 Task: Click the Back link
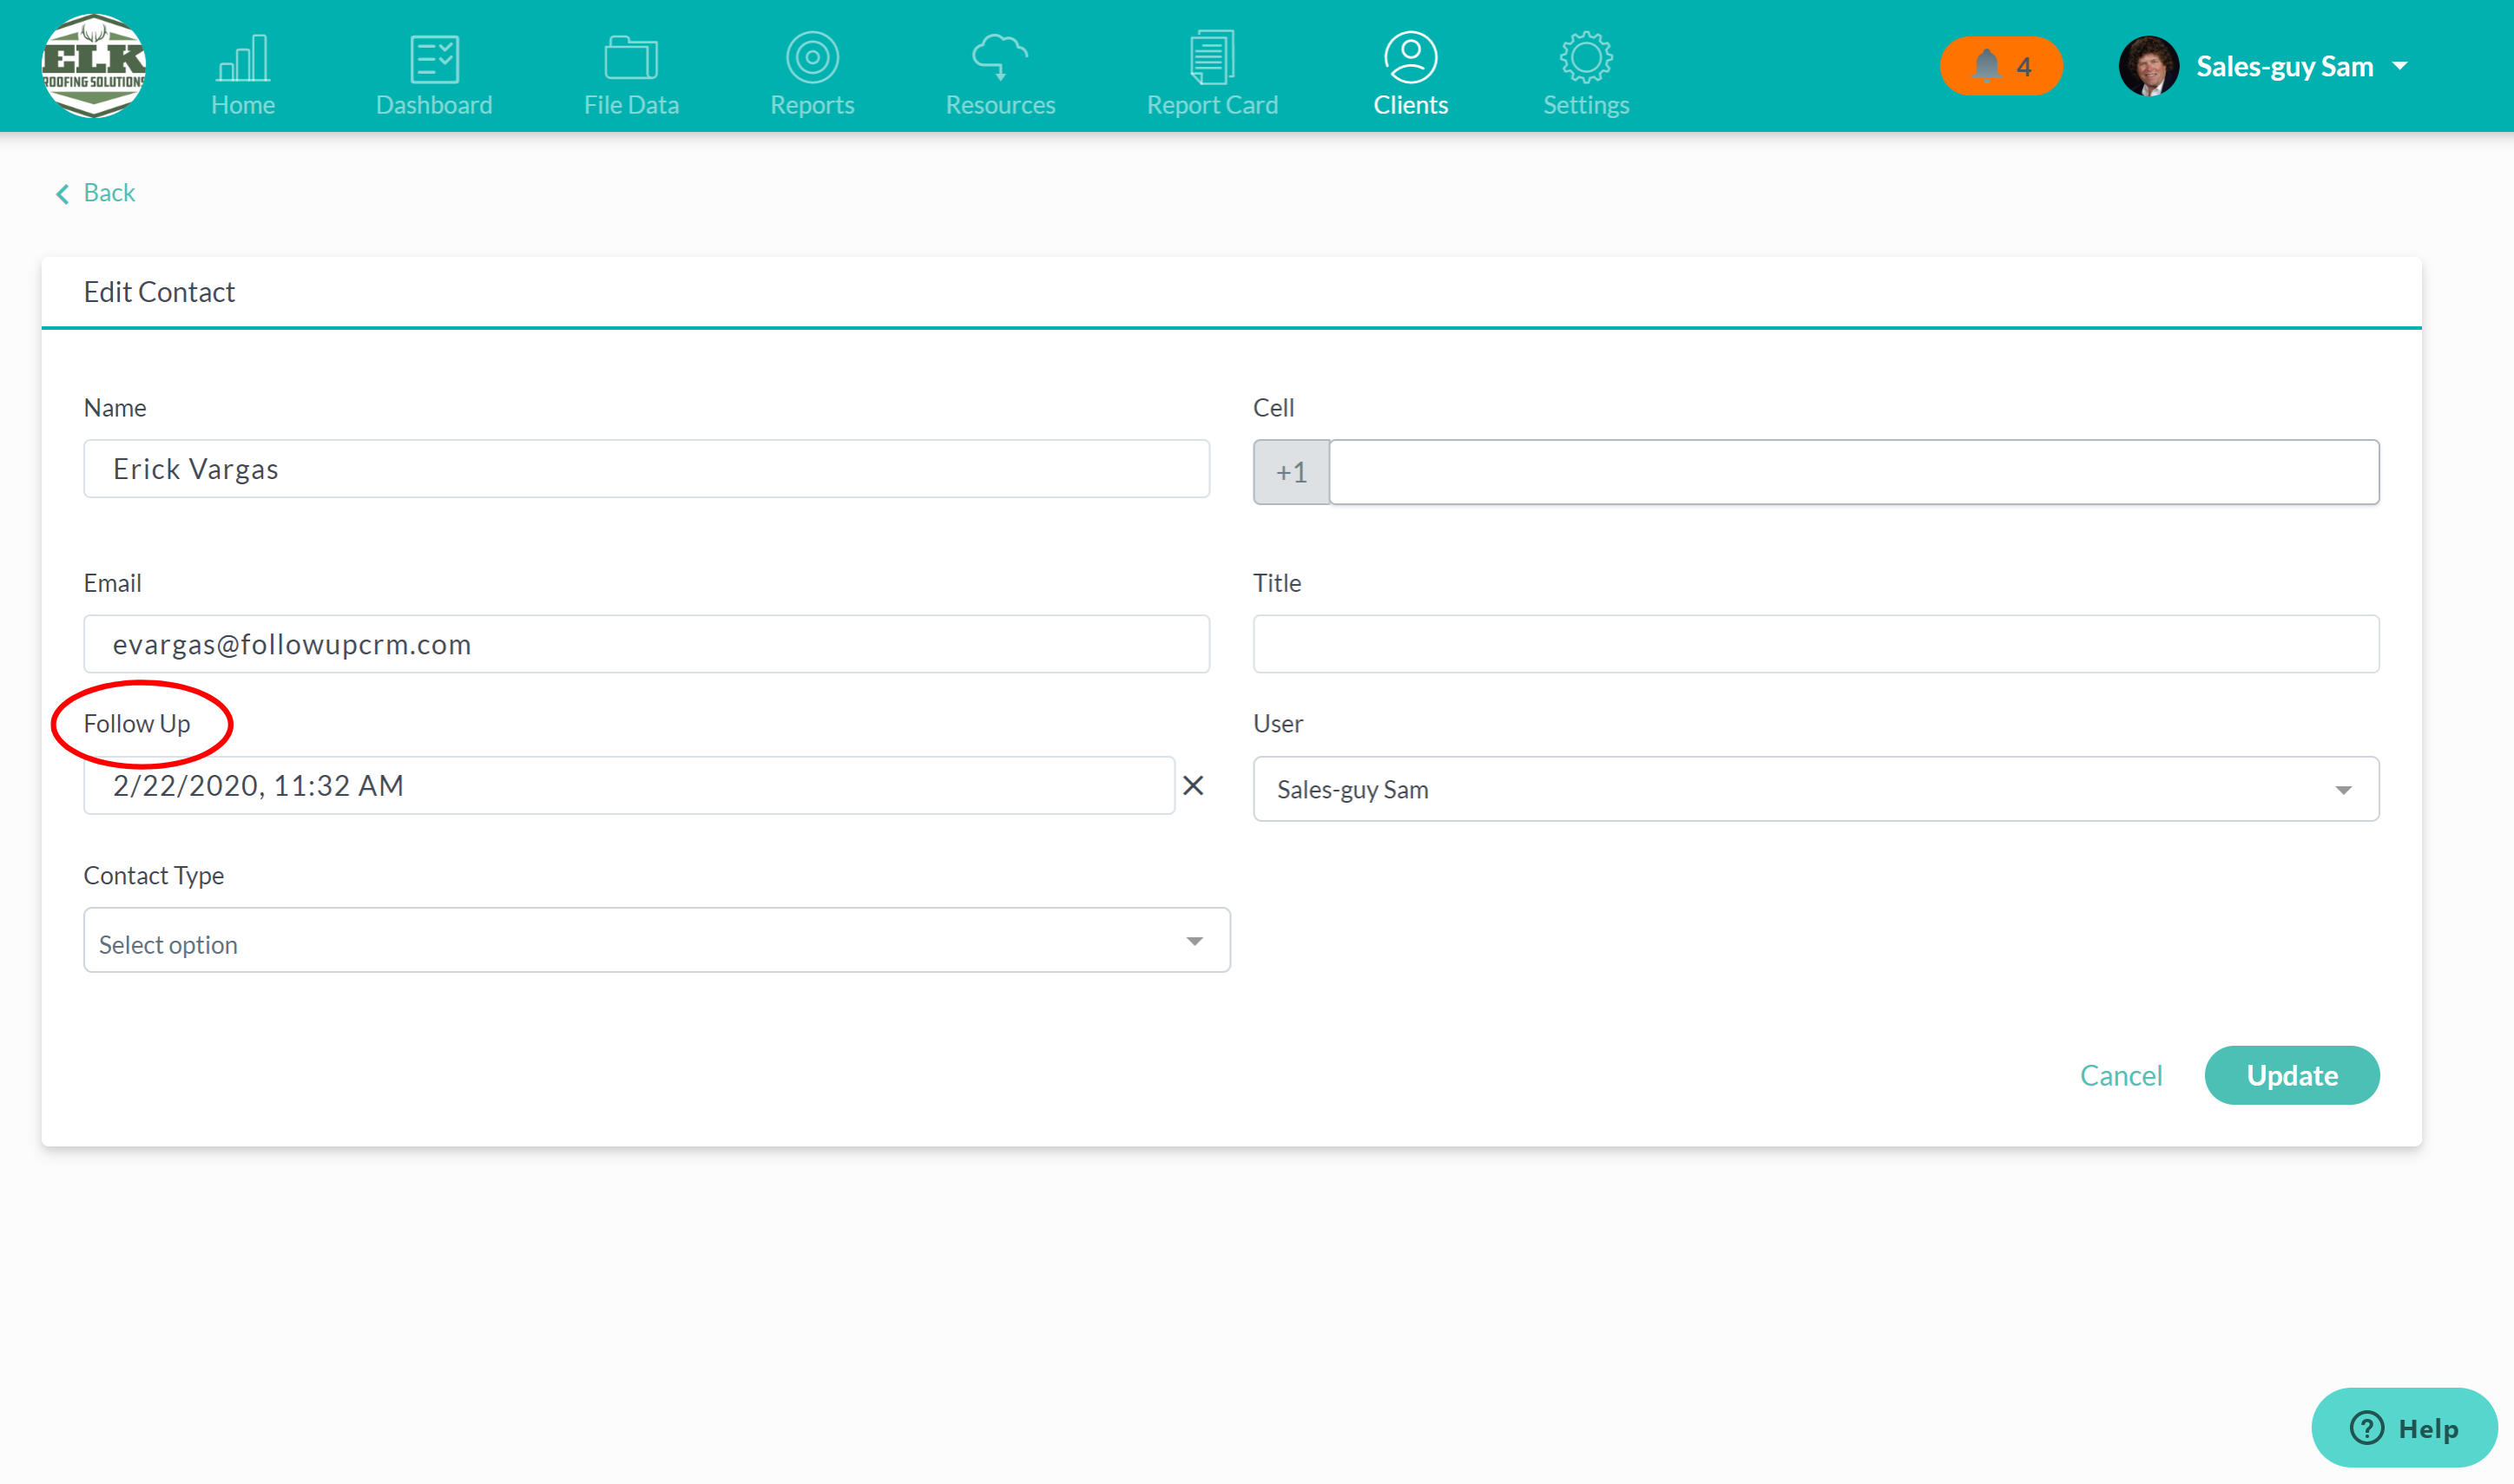tap(109, 193)
